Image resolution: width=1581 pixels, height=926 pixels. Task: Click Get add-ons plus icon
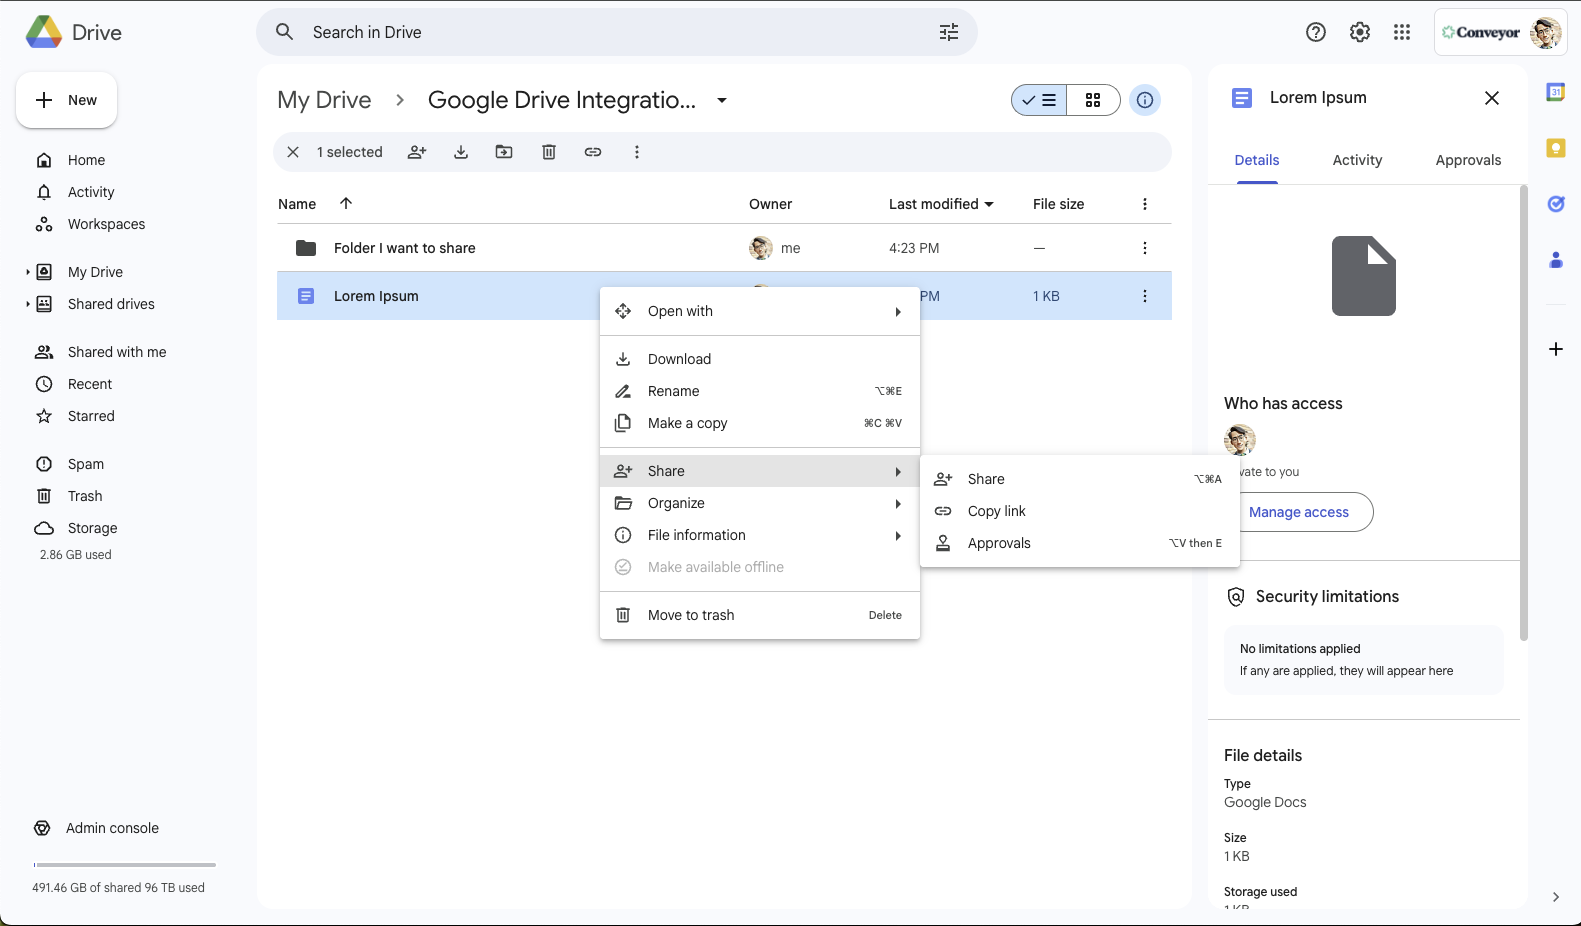1556,349
